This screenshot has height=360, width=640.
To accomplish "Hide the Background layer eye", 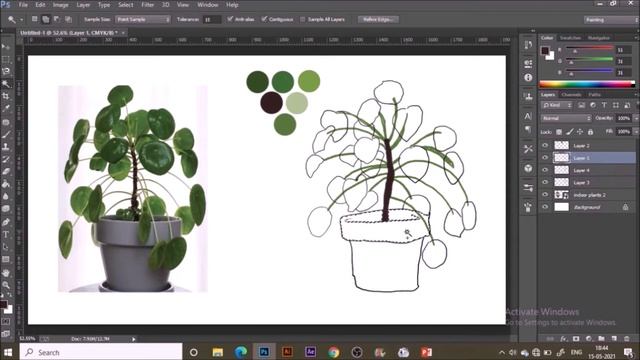I will tap(545, 207).
